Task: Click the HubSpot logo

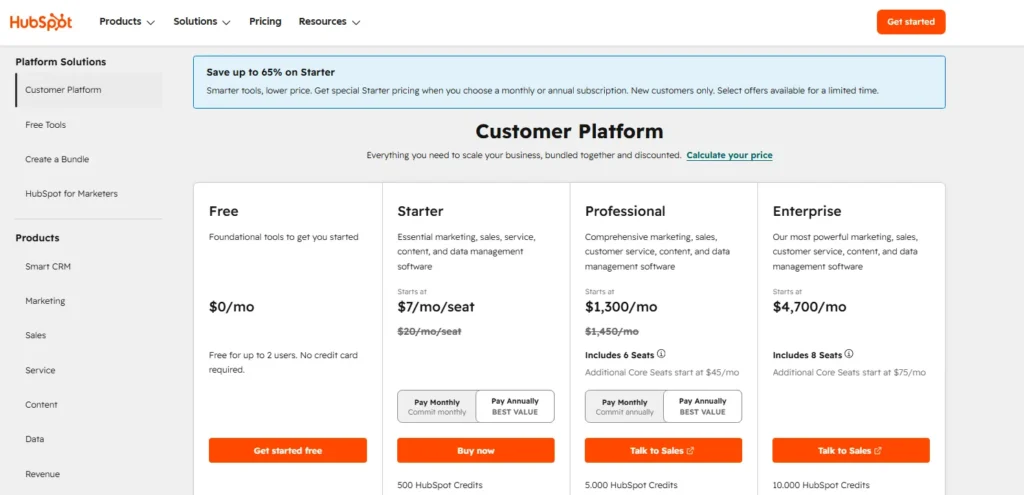Action: (x=40, y=22)
